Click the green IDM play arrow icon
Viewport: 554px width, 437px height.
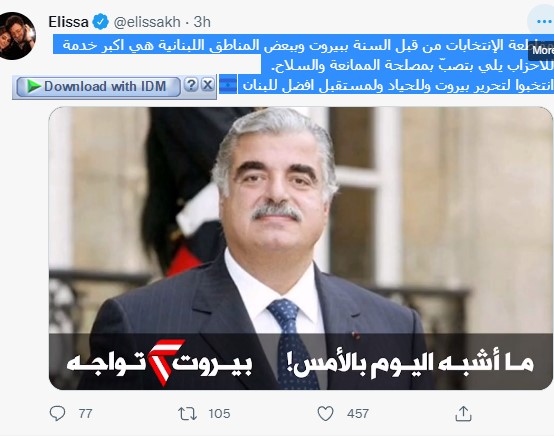click(x=34, y=87)
